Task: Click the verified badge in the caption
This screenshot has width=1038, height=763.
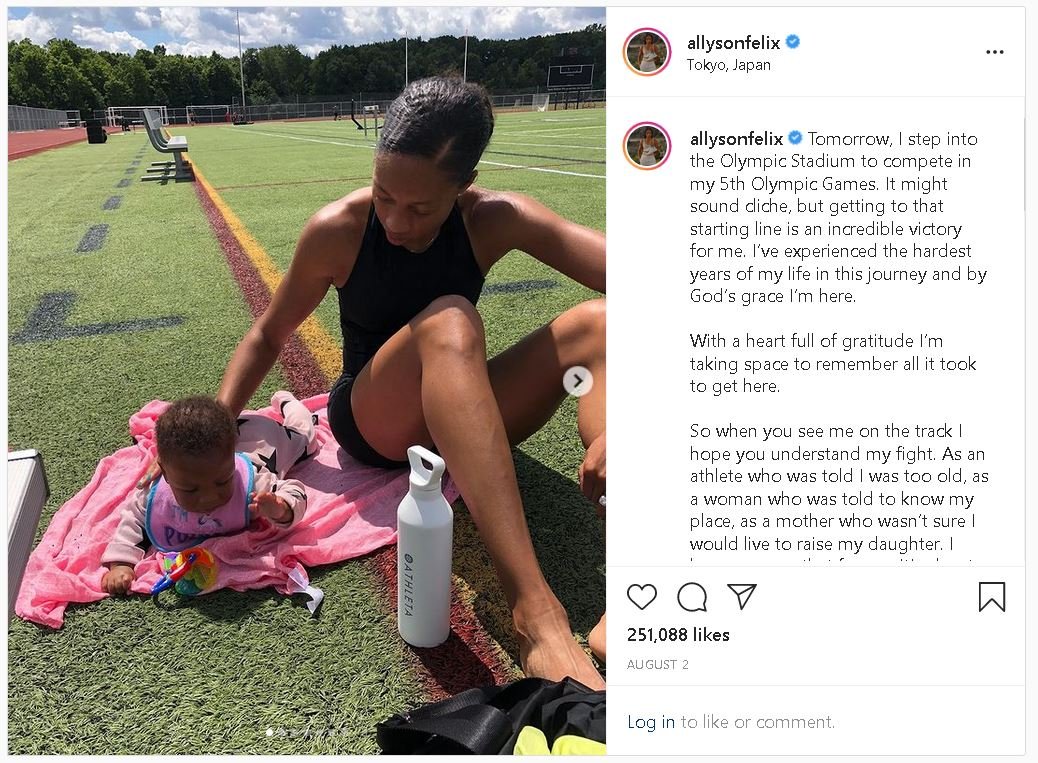Action: coord(796,138)
